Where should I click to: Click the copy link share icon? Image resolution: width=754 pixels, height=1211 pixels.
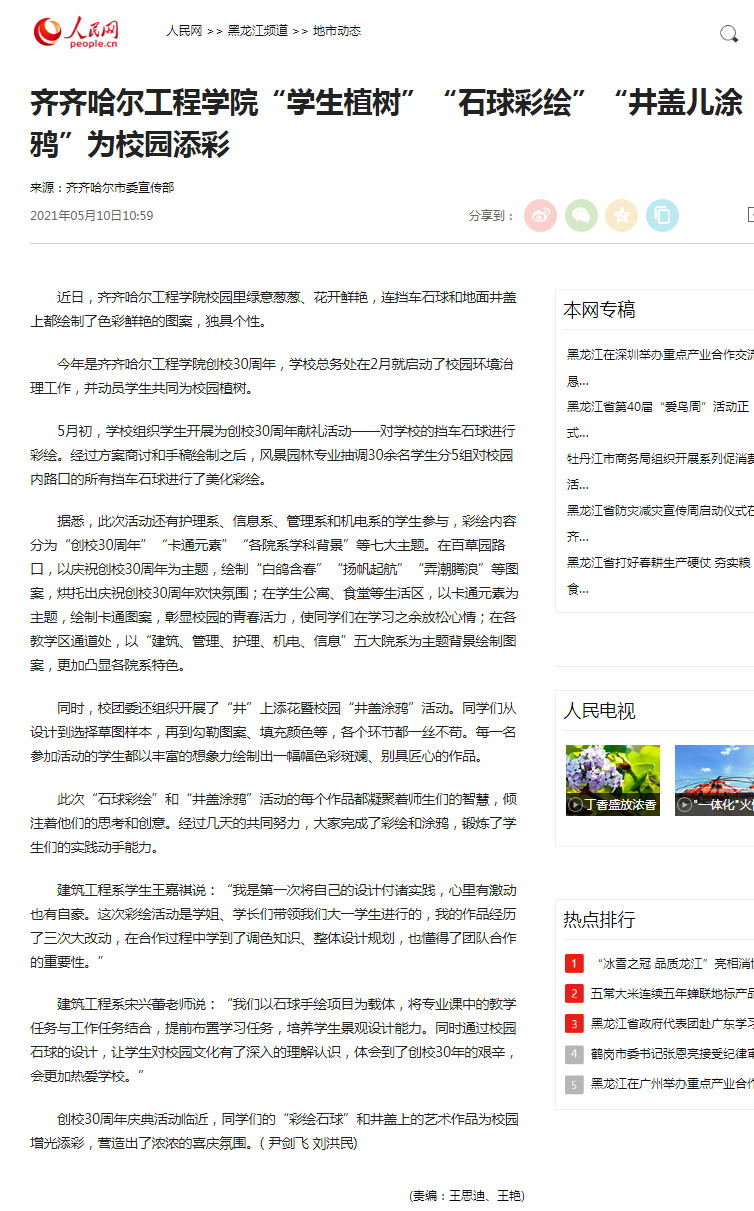[661, 215]
